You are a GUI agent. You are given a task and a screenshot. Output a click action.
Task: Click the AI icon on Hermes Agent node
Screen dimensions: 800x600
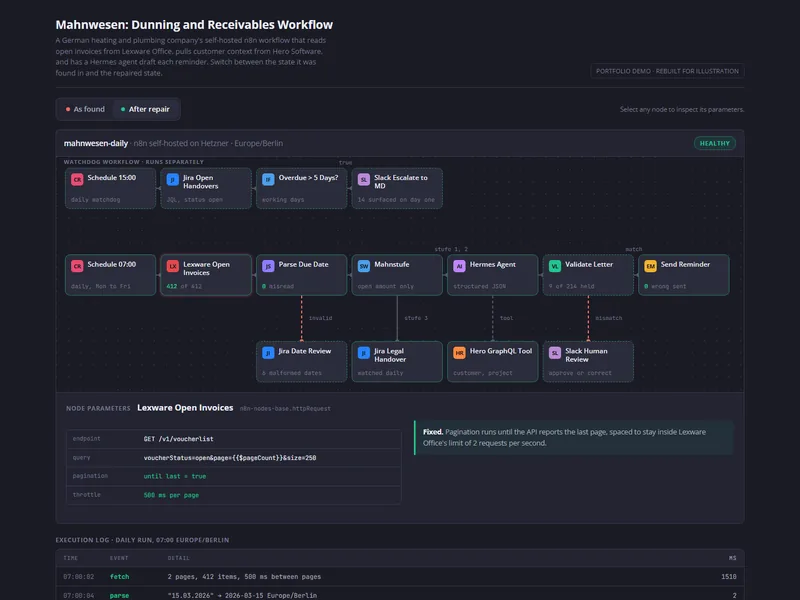pyautogui.click(x=459, y=266)
